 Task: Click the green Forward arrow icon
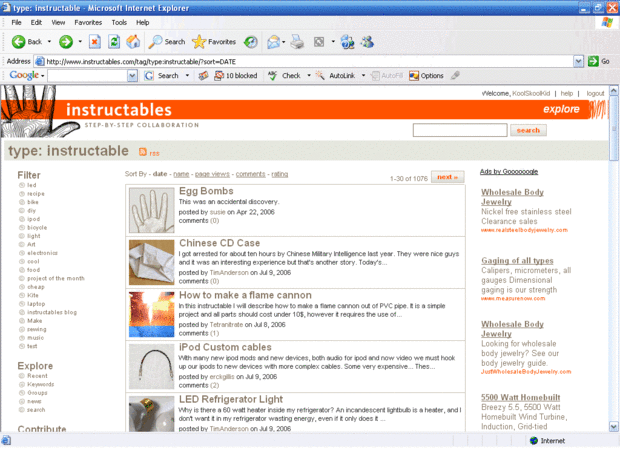pyautogui.click(x=66, y=42)
